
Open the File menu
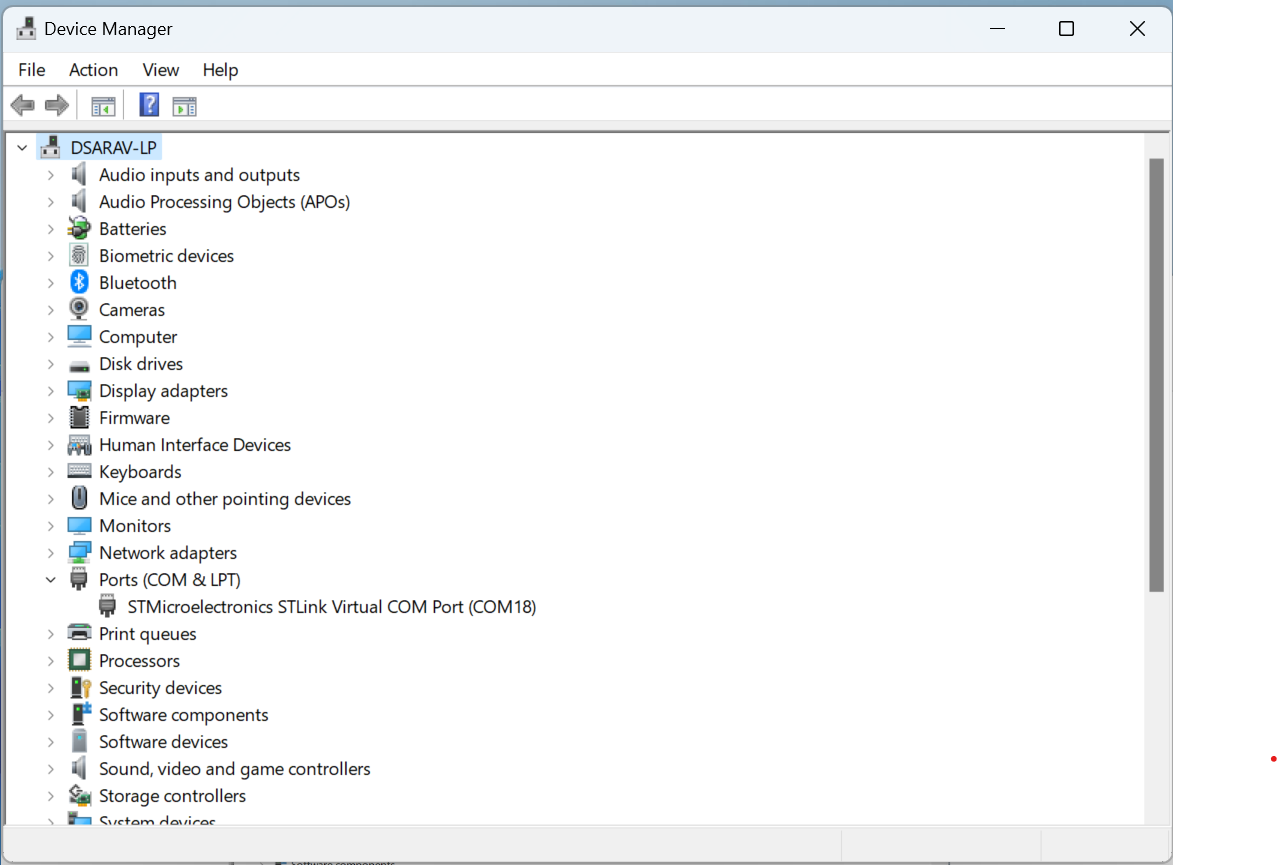31,70
